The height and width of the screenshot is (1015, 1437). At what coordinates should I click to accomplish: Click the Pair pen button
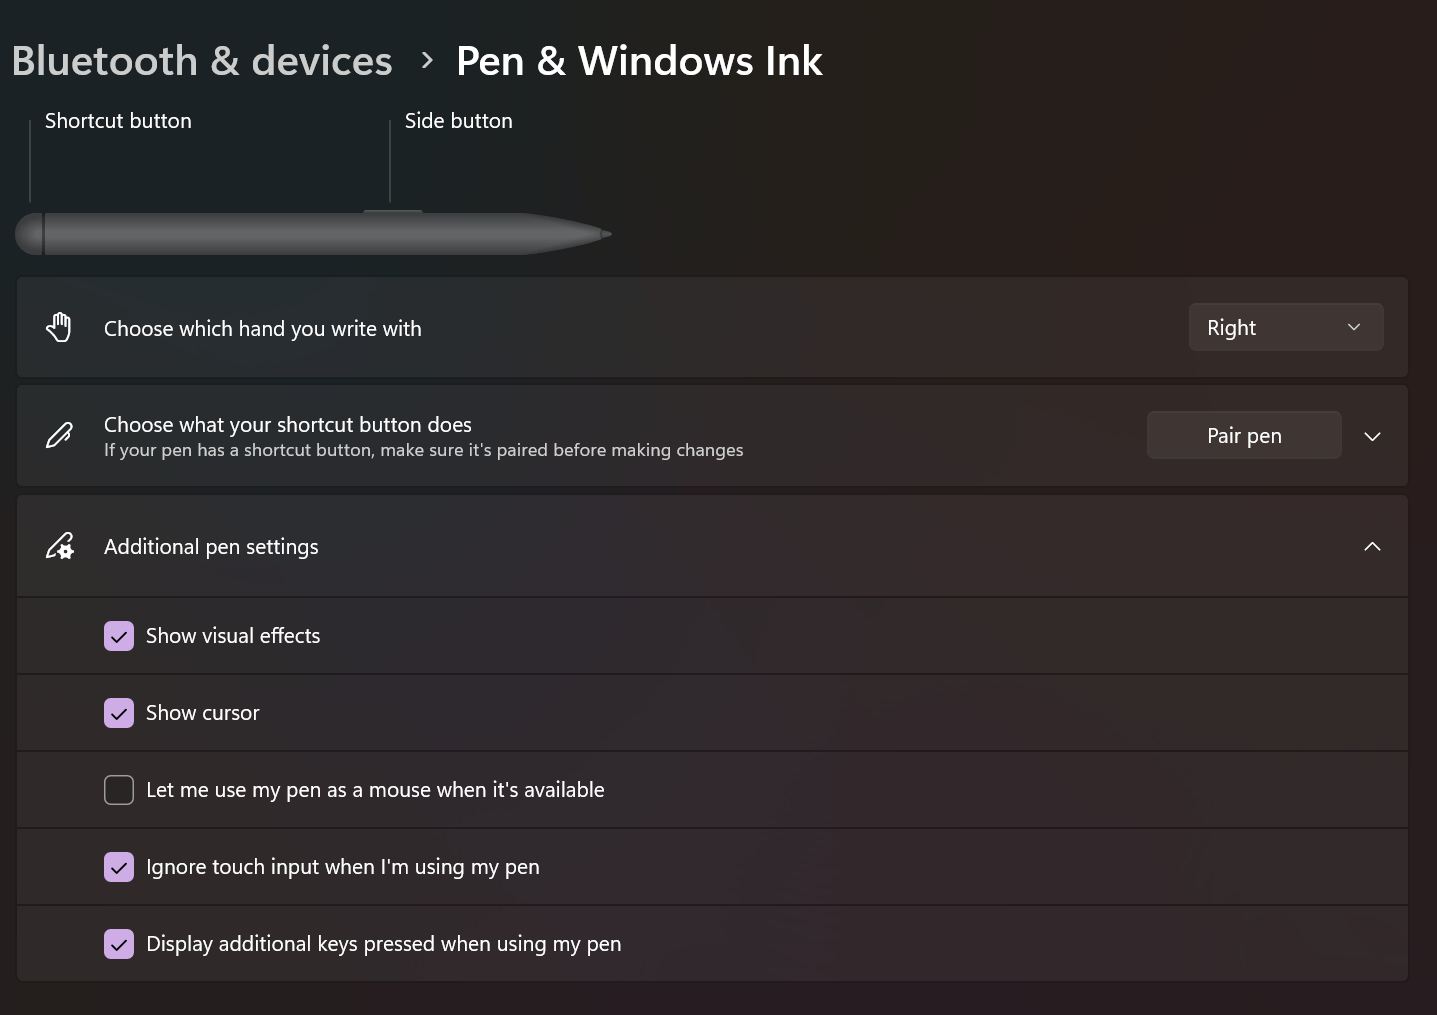tap(1244, 435)
